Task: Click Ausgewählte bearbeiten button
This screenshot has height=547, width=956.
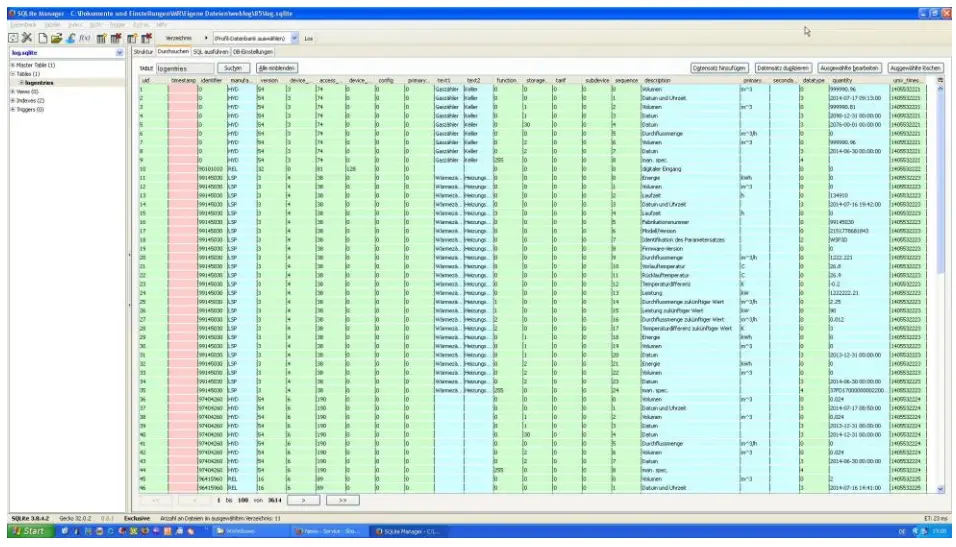Action: (849, 68)
